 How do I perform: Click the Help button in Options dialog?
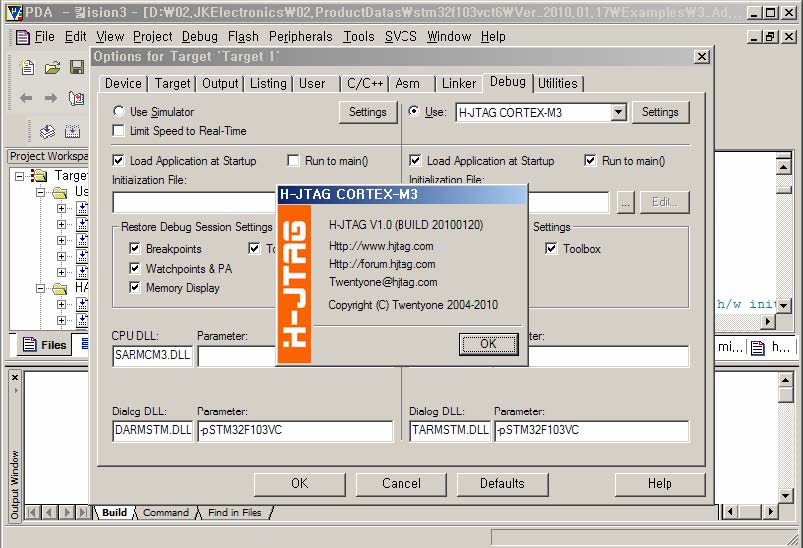[x=660, y=484]
